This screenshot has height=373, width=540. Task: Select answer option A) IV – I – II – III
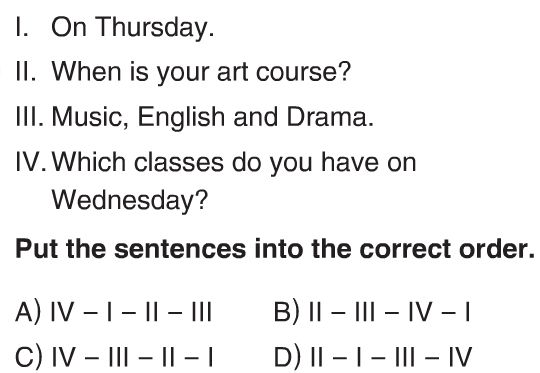point(113,312)
